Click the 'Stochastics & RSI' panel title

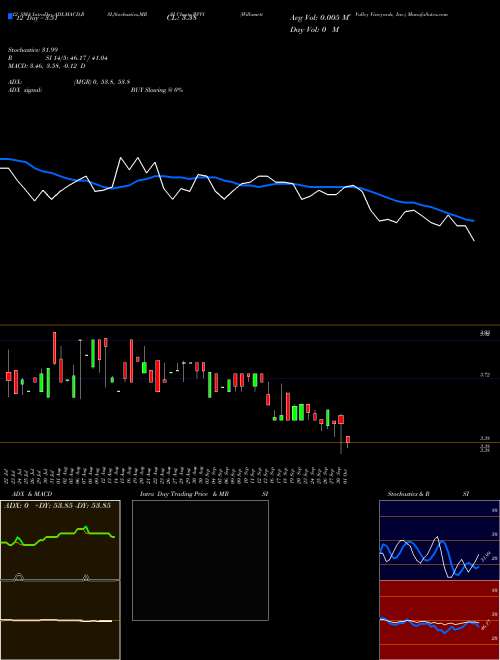tap(428, 494)
